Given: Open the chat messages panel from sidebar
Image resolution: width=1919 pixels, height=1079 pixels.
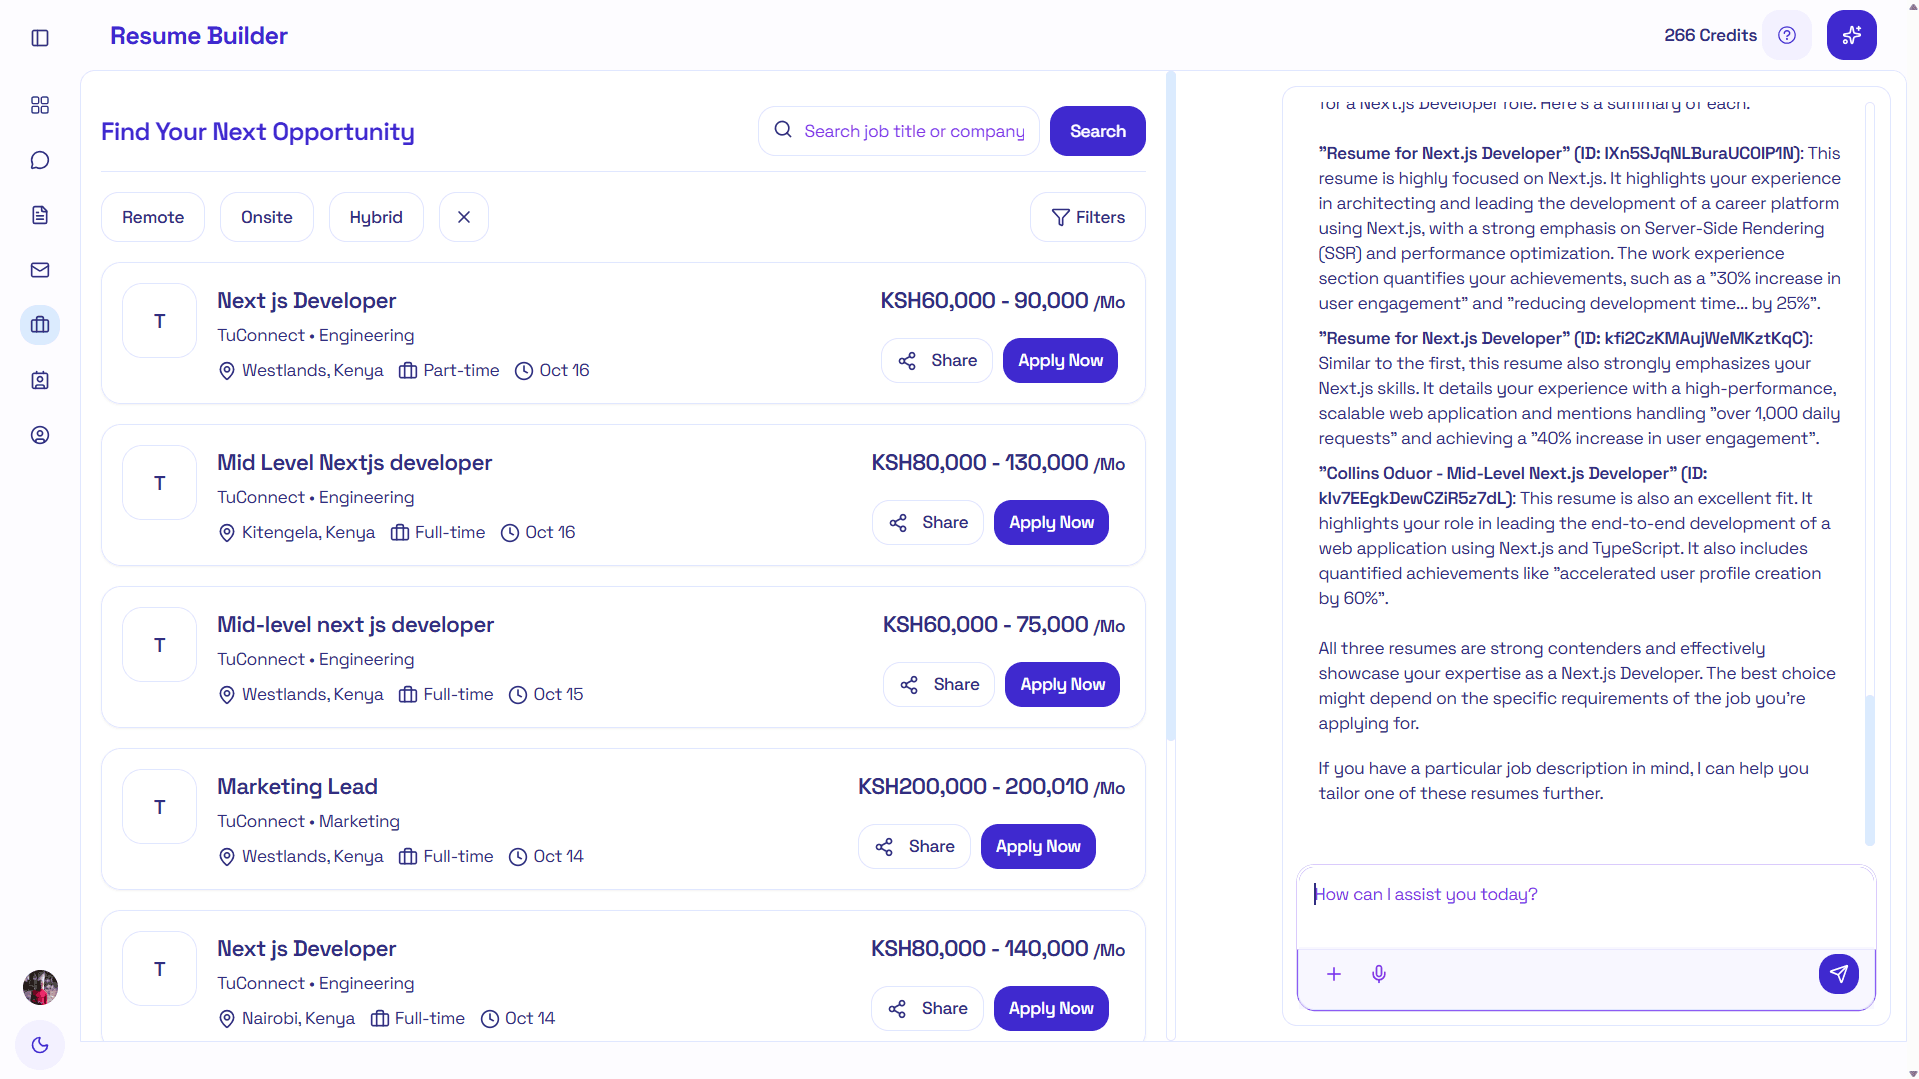Looking at the screenshot, I should (40, 160).
